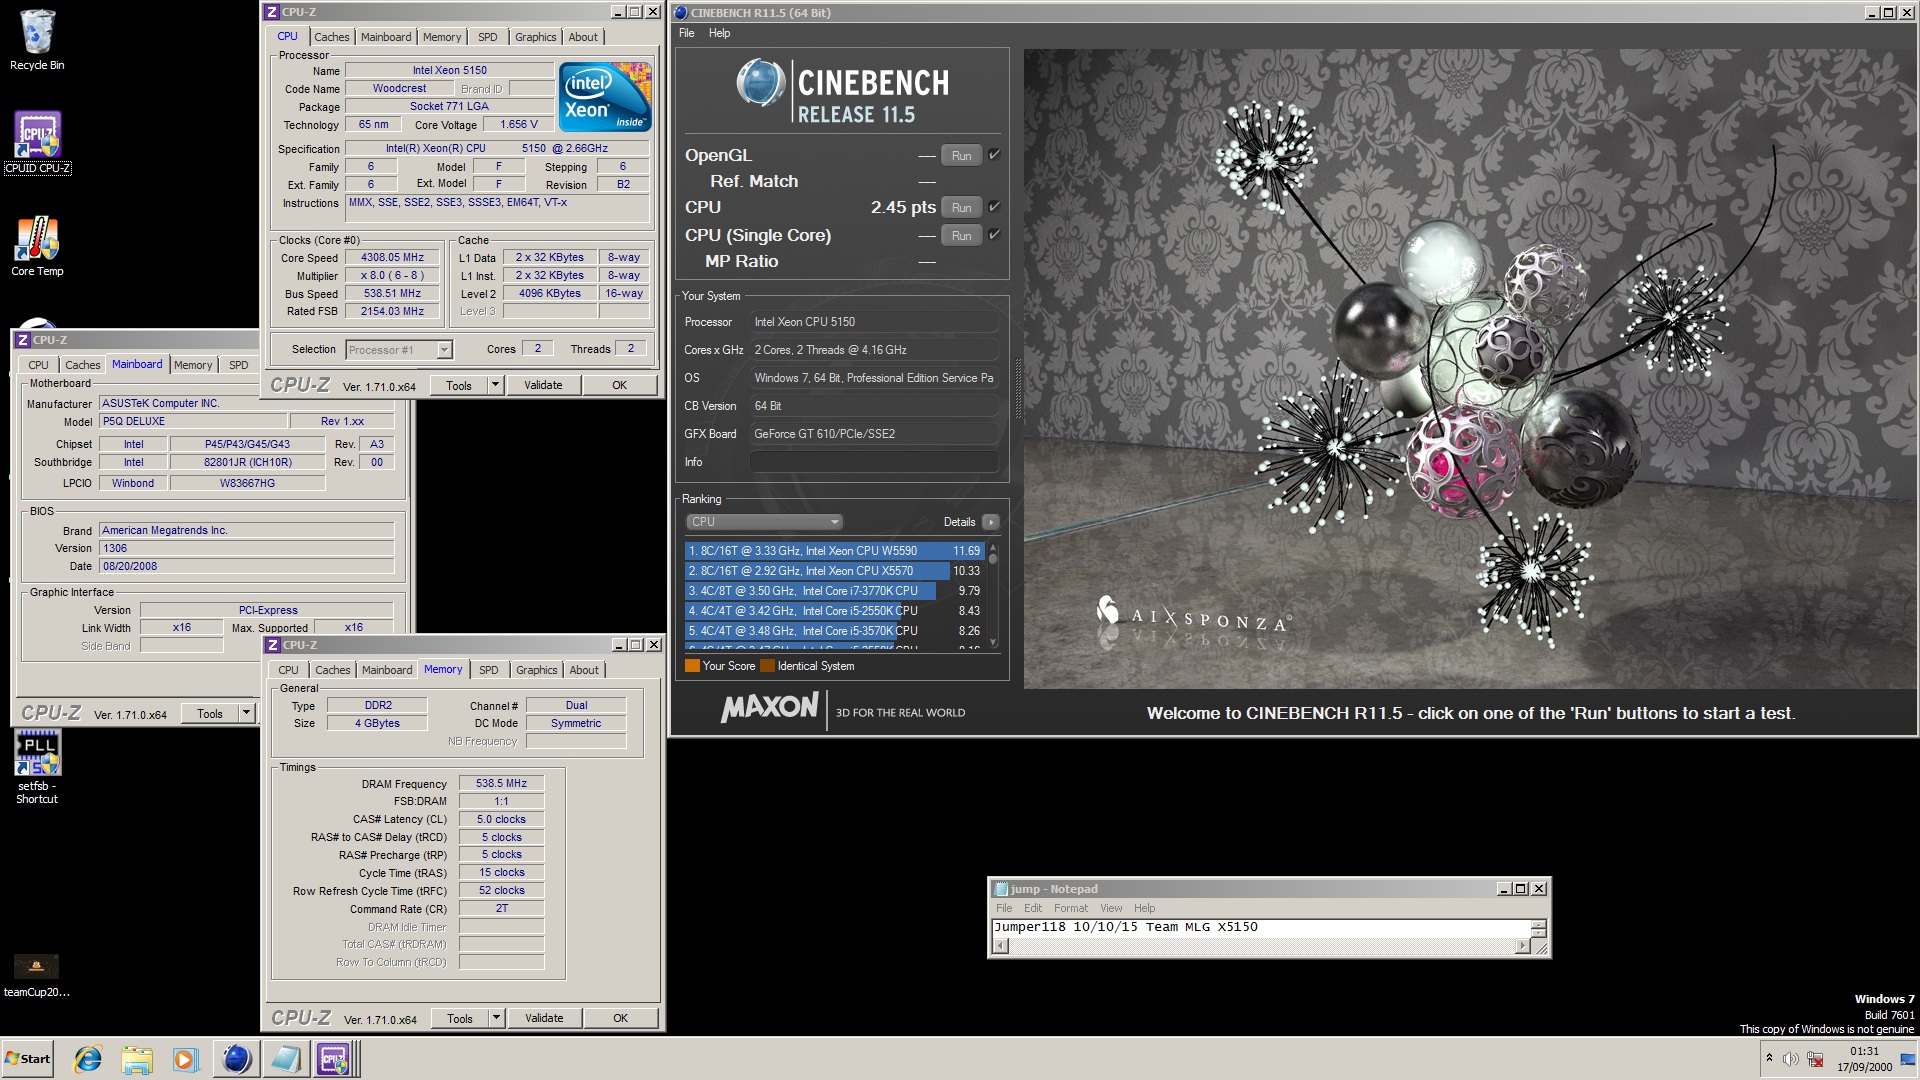Open Tools dropdown arrow in Memory CPU-Z window
1920x1080 pixels.
(495, 1018)
